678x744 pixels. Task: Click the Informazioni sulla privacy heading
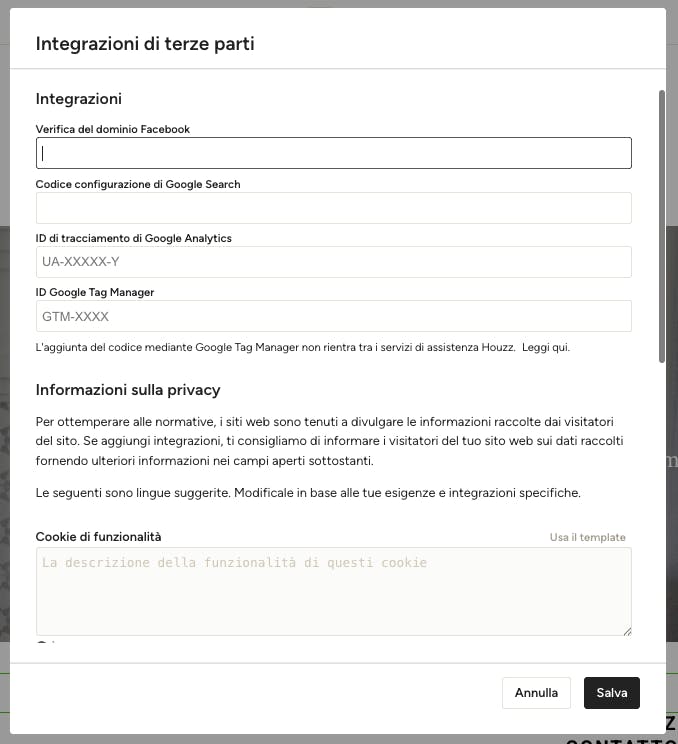[128, 390]
